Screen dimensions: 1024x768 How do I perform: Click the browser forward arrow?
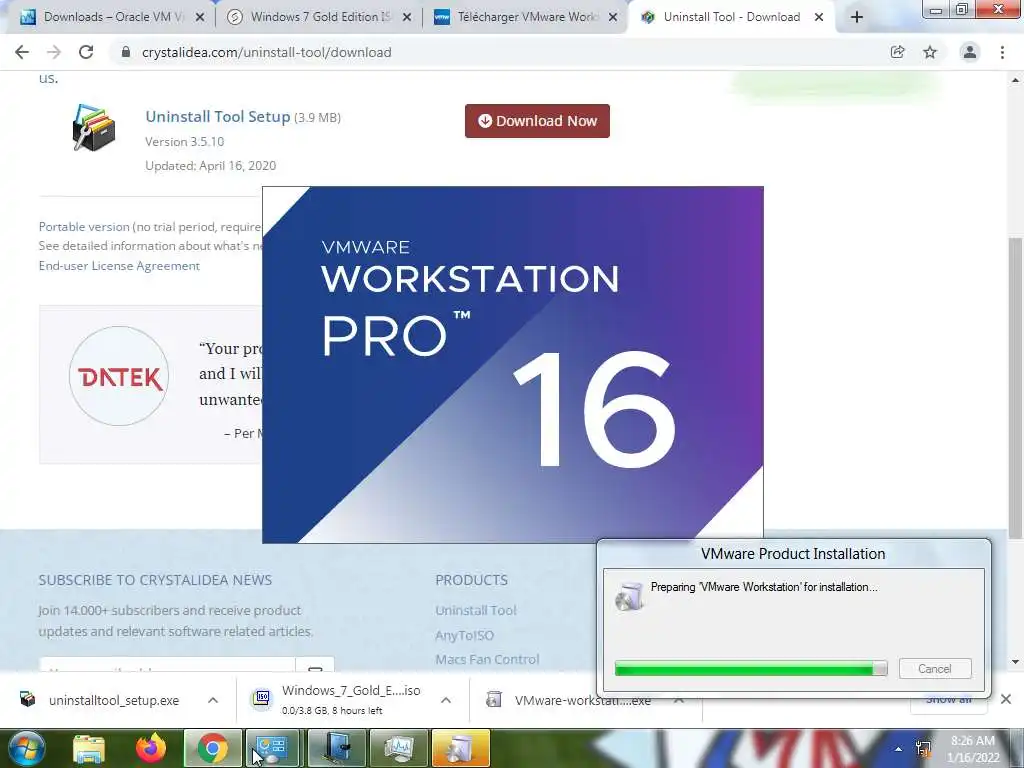pos(54,52)
